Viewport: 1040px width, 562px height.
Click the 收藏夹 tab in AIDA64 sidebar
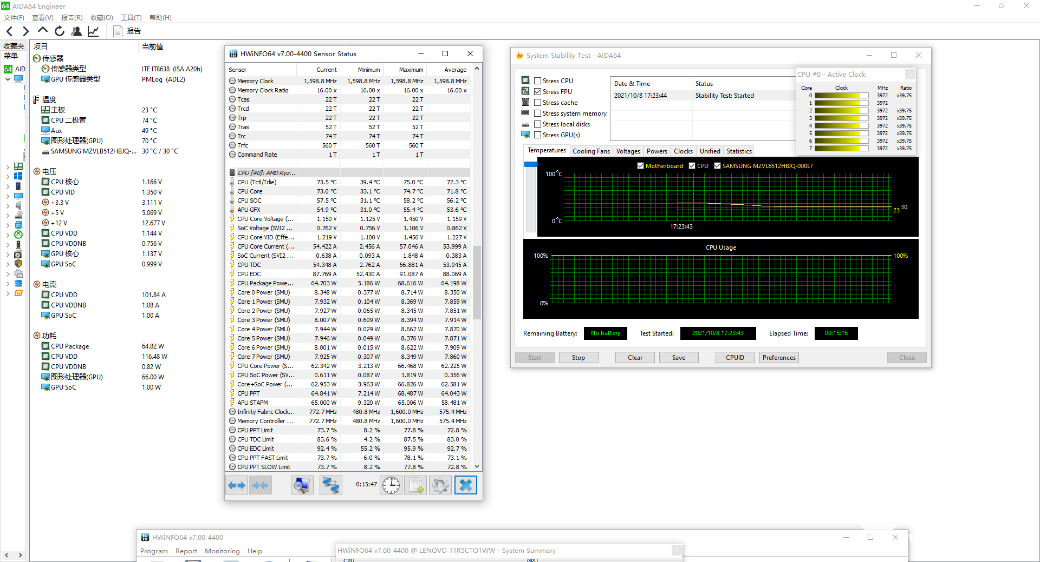click(14, 46)
